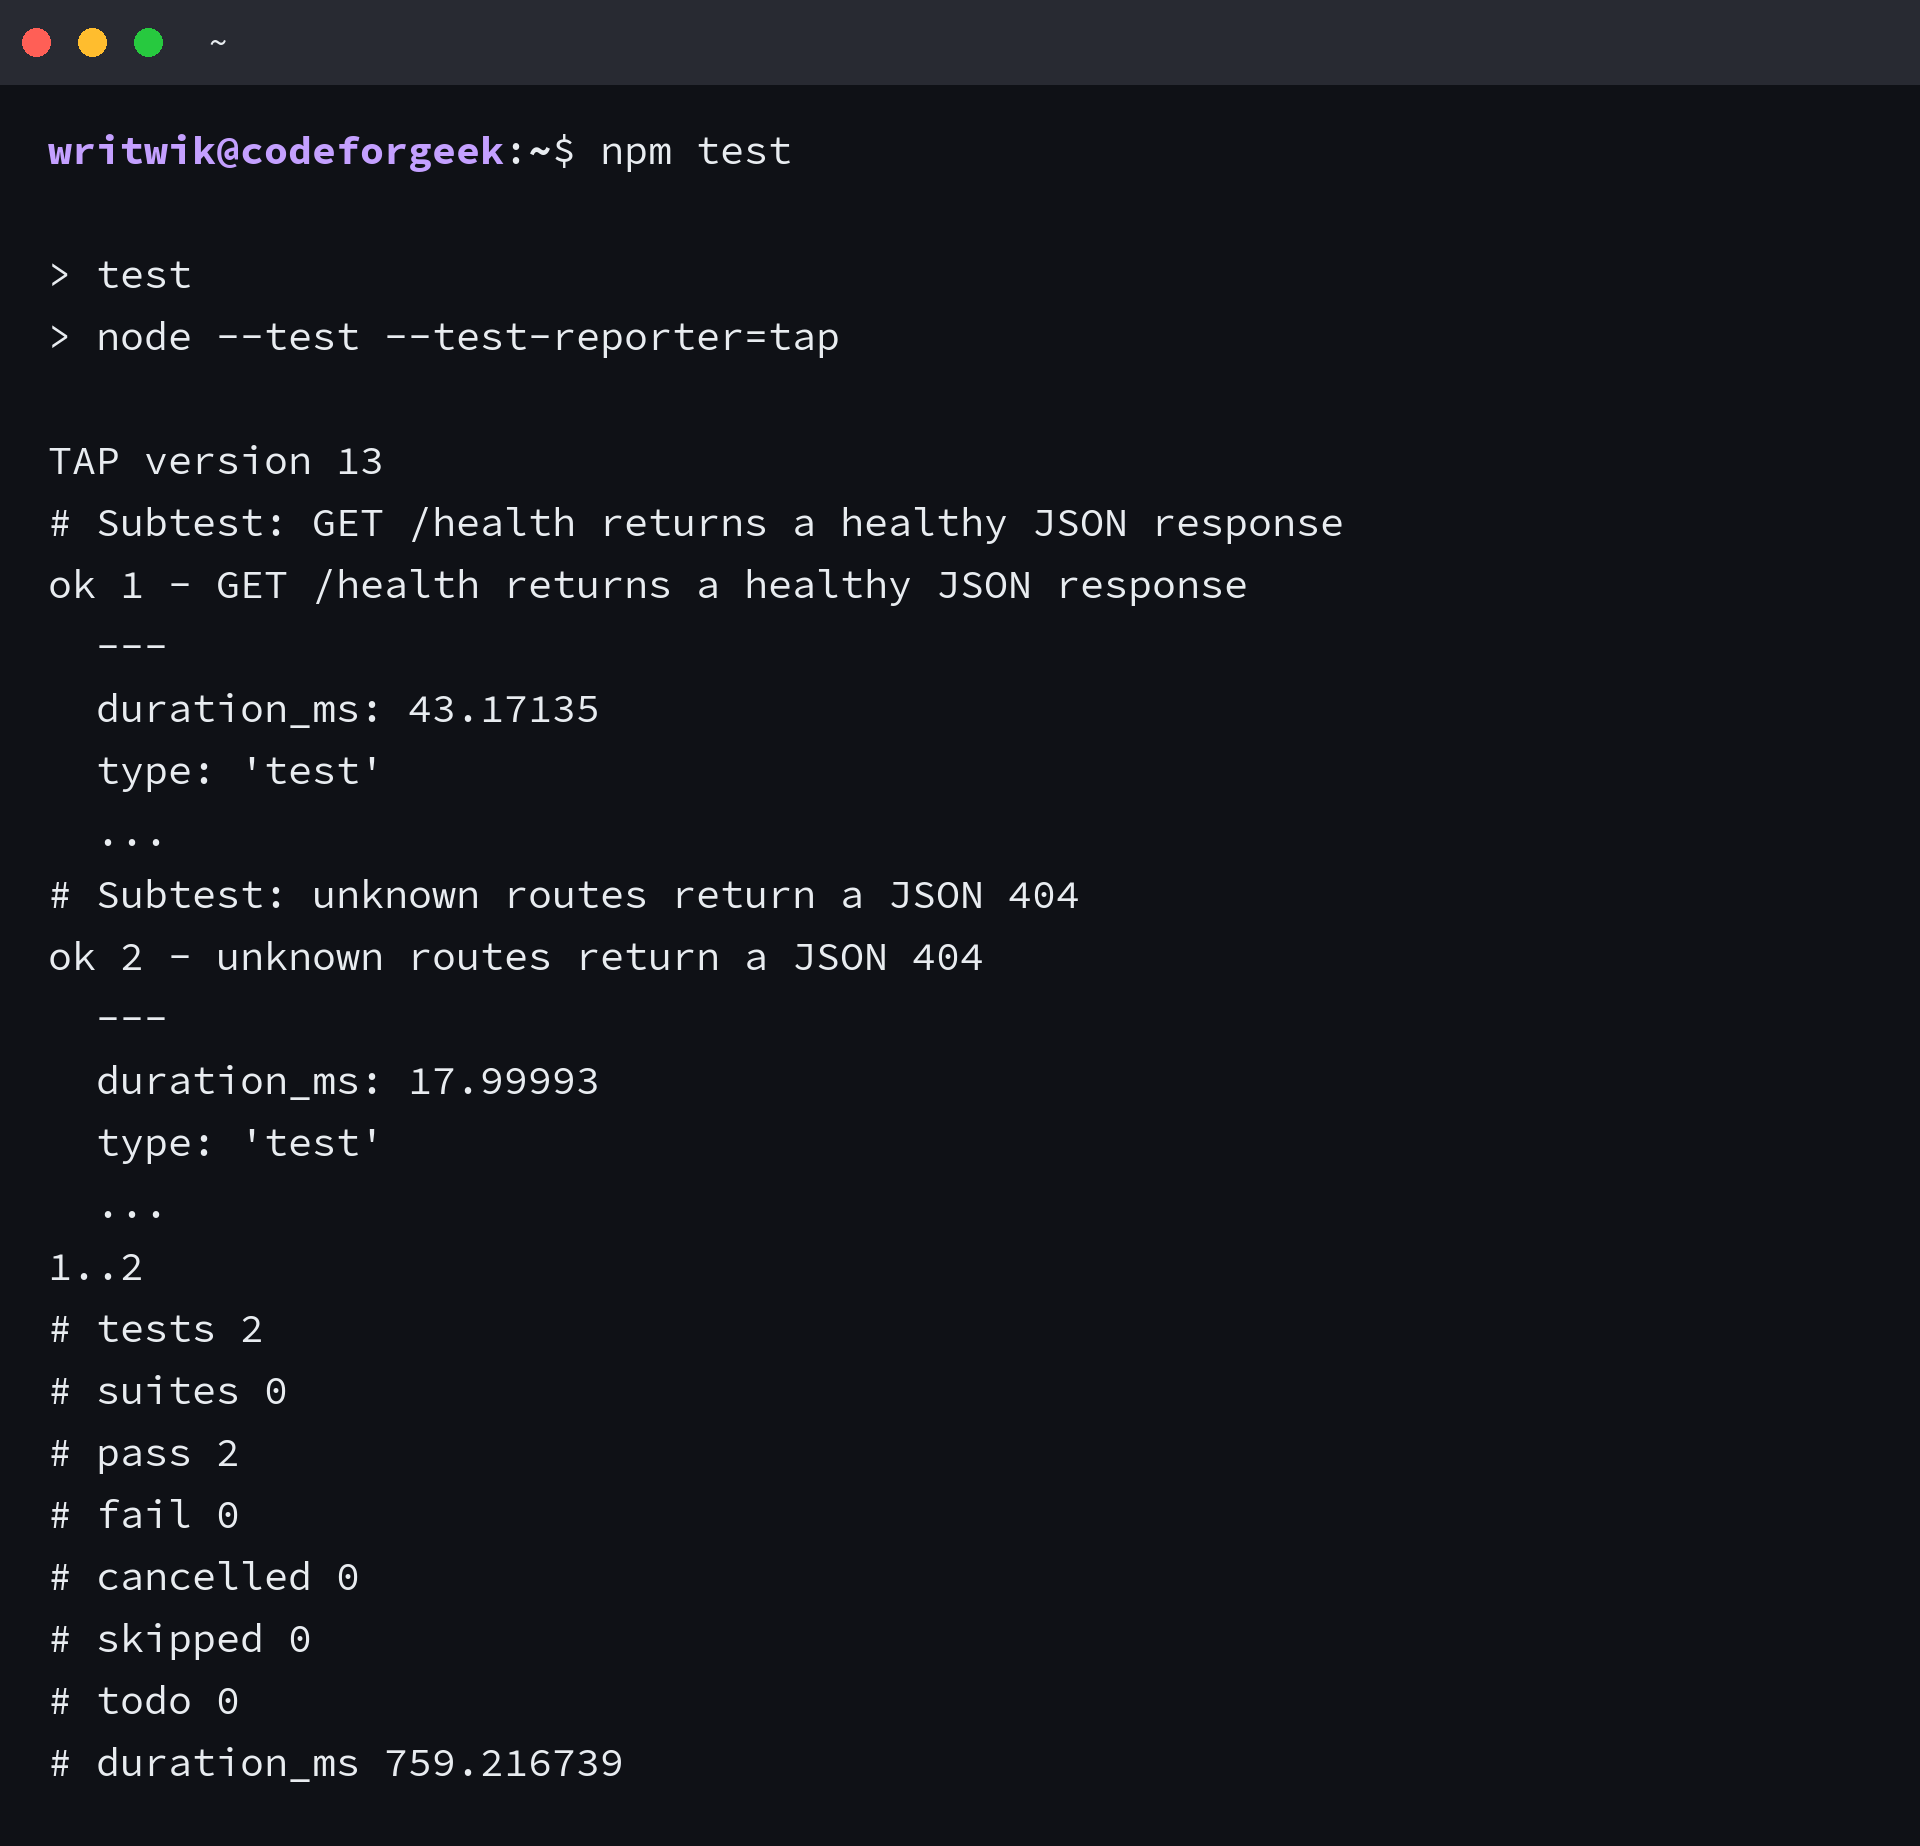Image resolution: width=1920 pixels, height=1846 pixels.
Task: Click the tilde title in title bar
Action: coord(218,43)
